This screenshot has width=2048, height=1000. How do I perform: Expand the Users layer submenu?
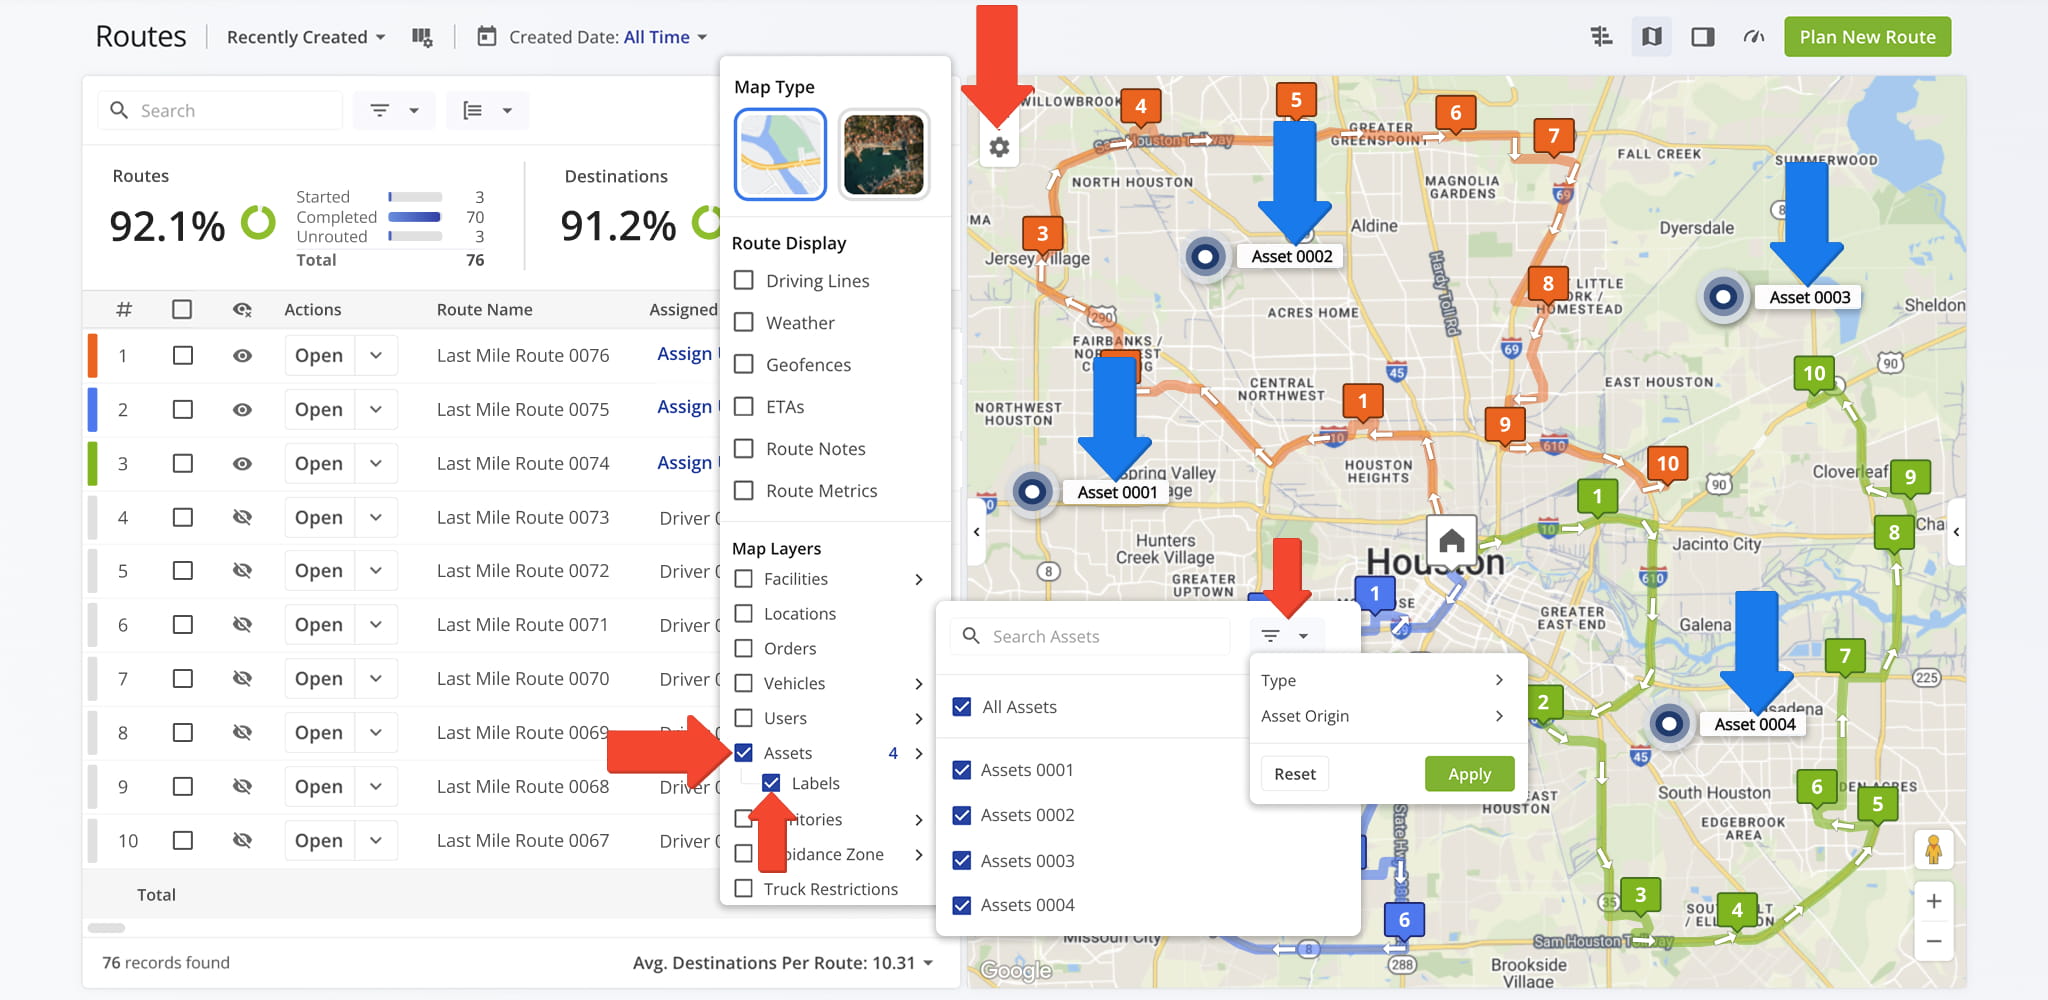918,719
